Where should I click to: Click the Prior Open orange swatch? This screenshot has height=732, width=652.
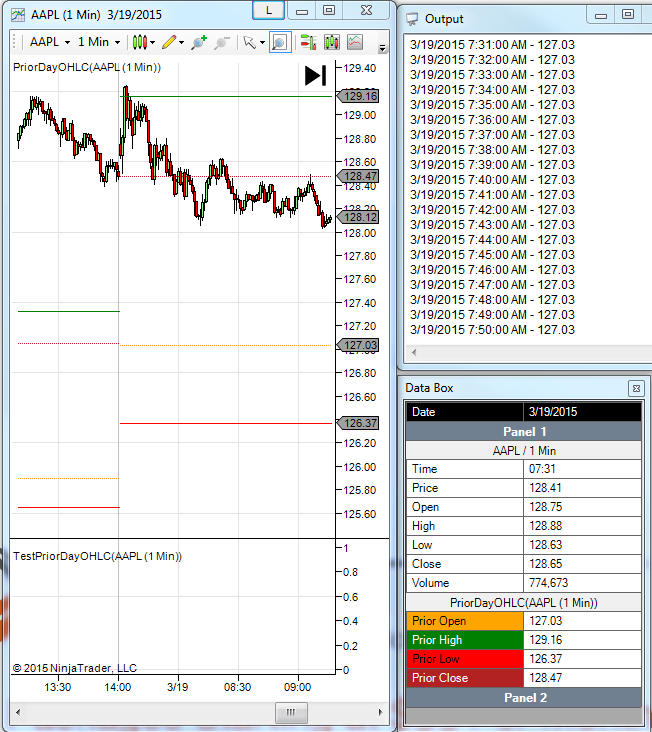[465, 621]
